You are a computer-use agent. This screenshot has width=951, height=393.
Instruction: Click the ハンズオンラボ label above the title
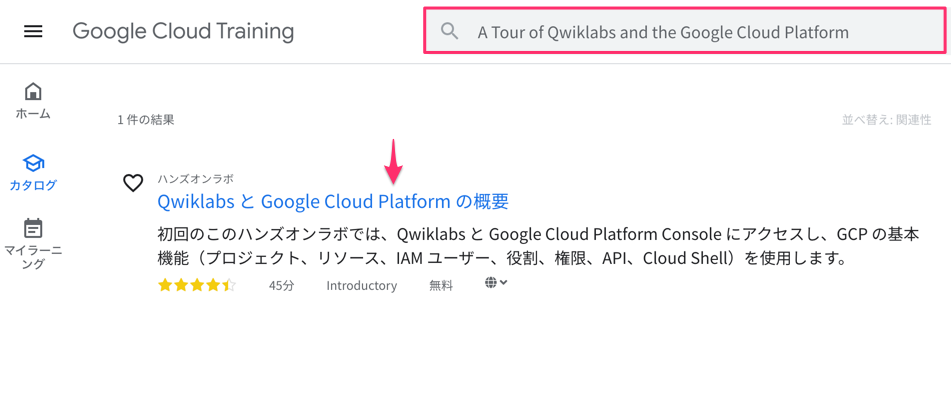(x=195, y=178)
